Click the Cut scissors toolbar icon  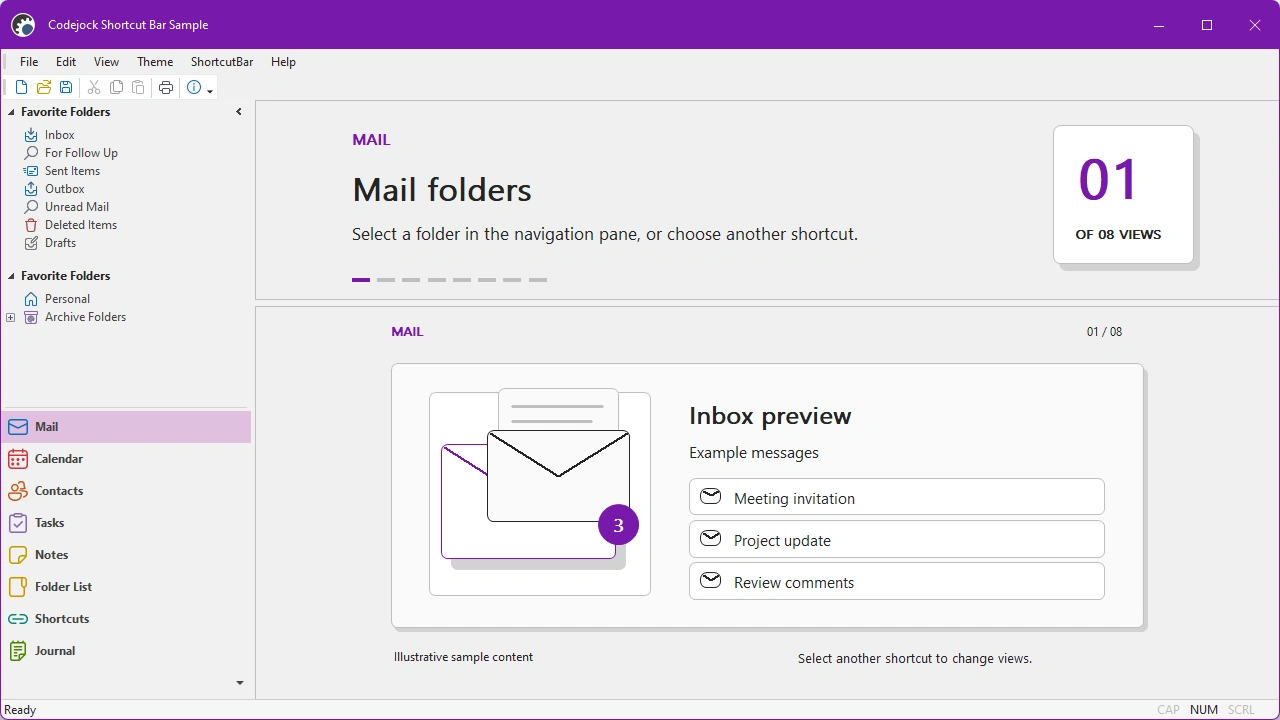click(94, 88)
